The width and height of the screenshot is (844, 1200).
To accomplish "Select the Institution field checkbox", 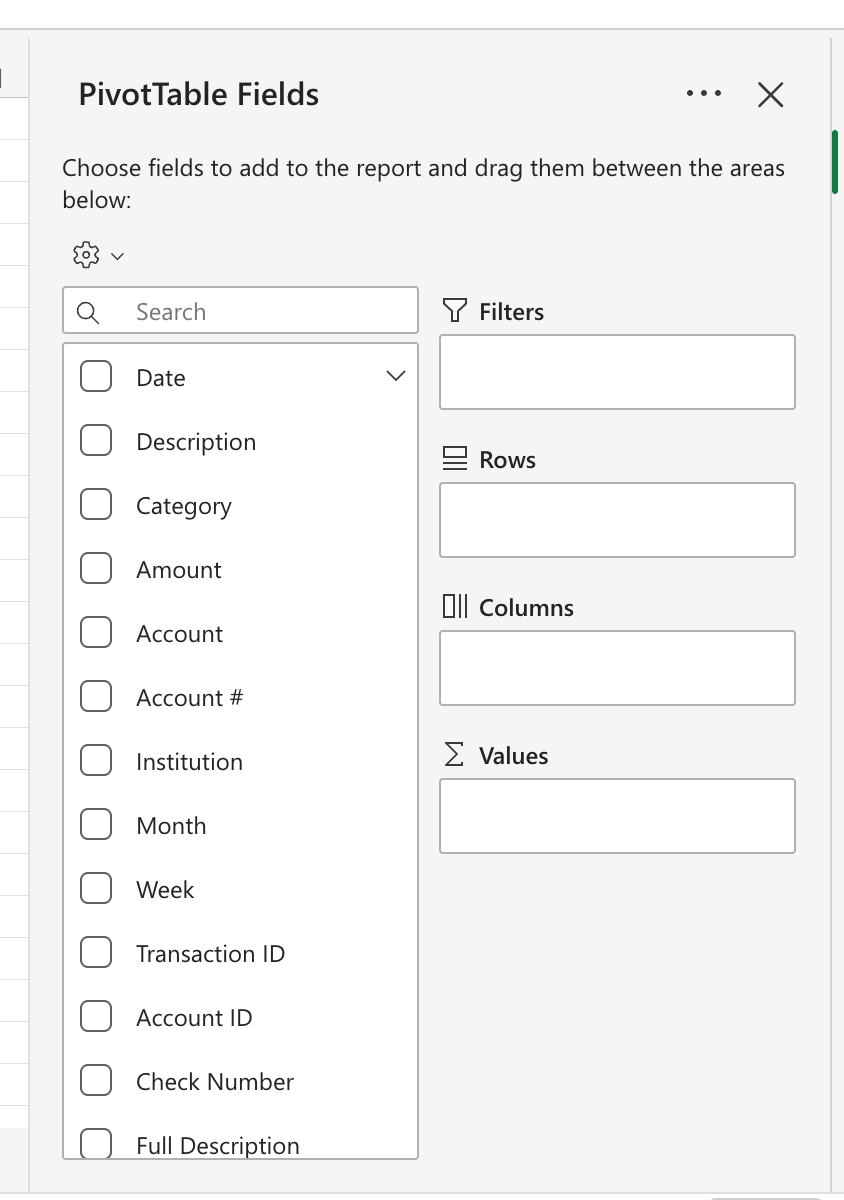I will coord(96,761).
